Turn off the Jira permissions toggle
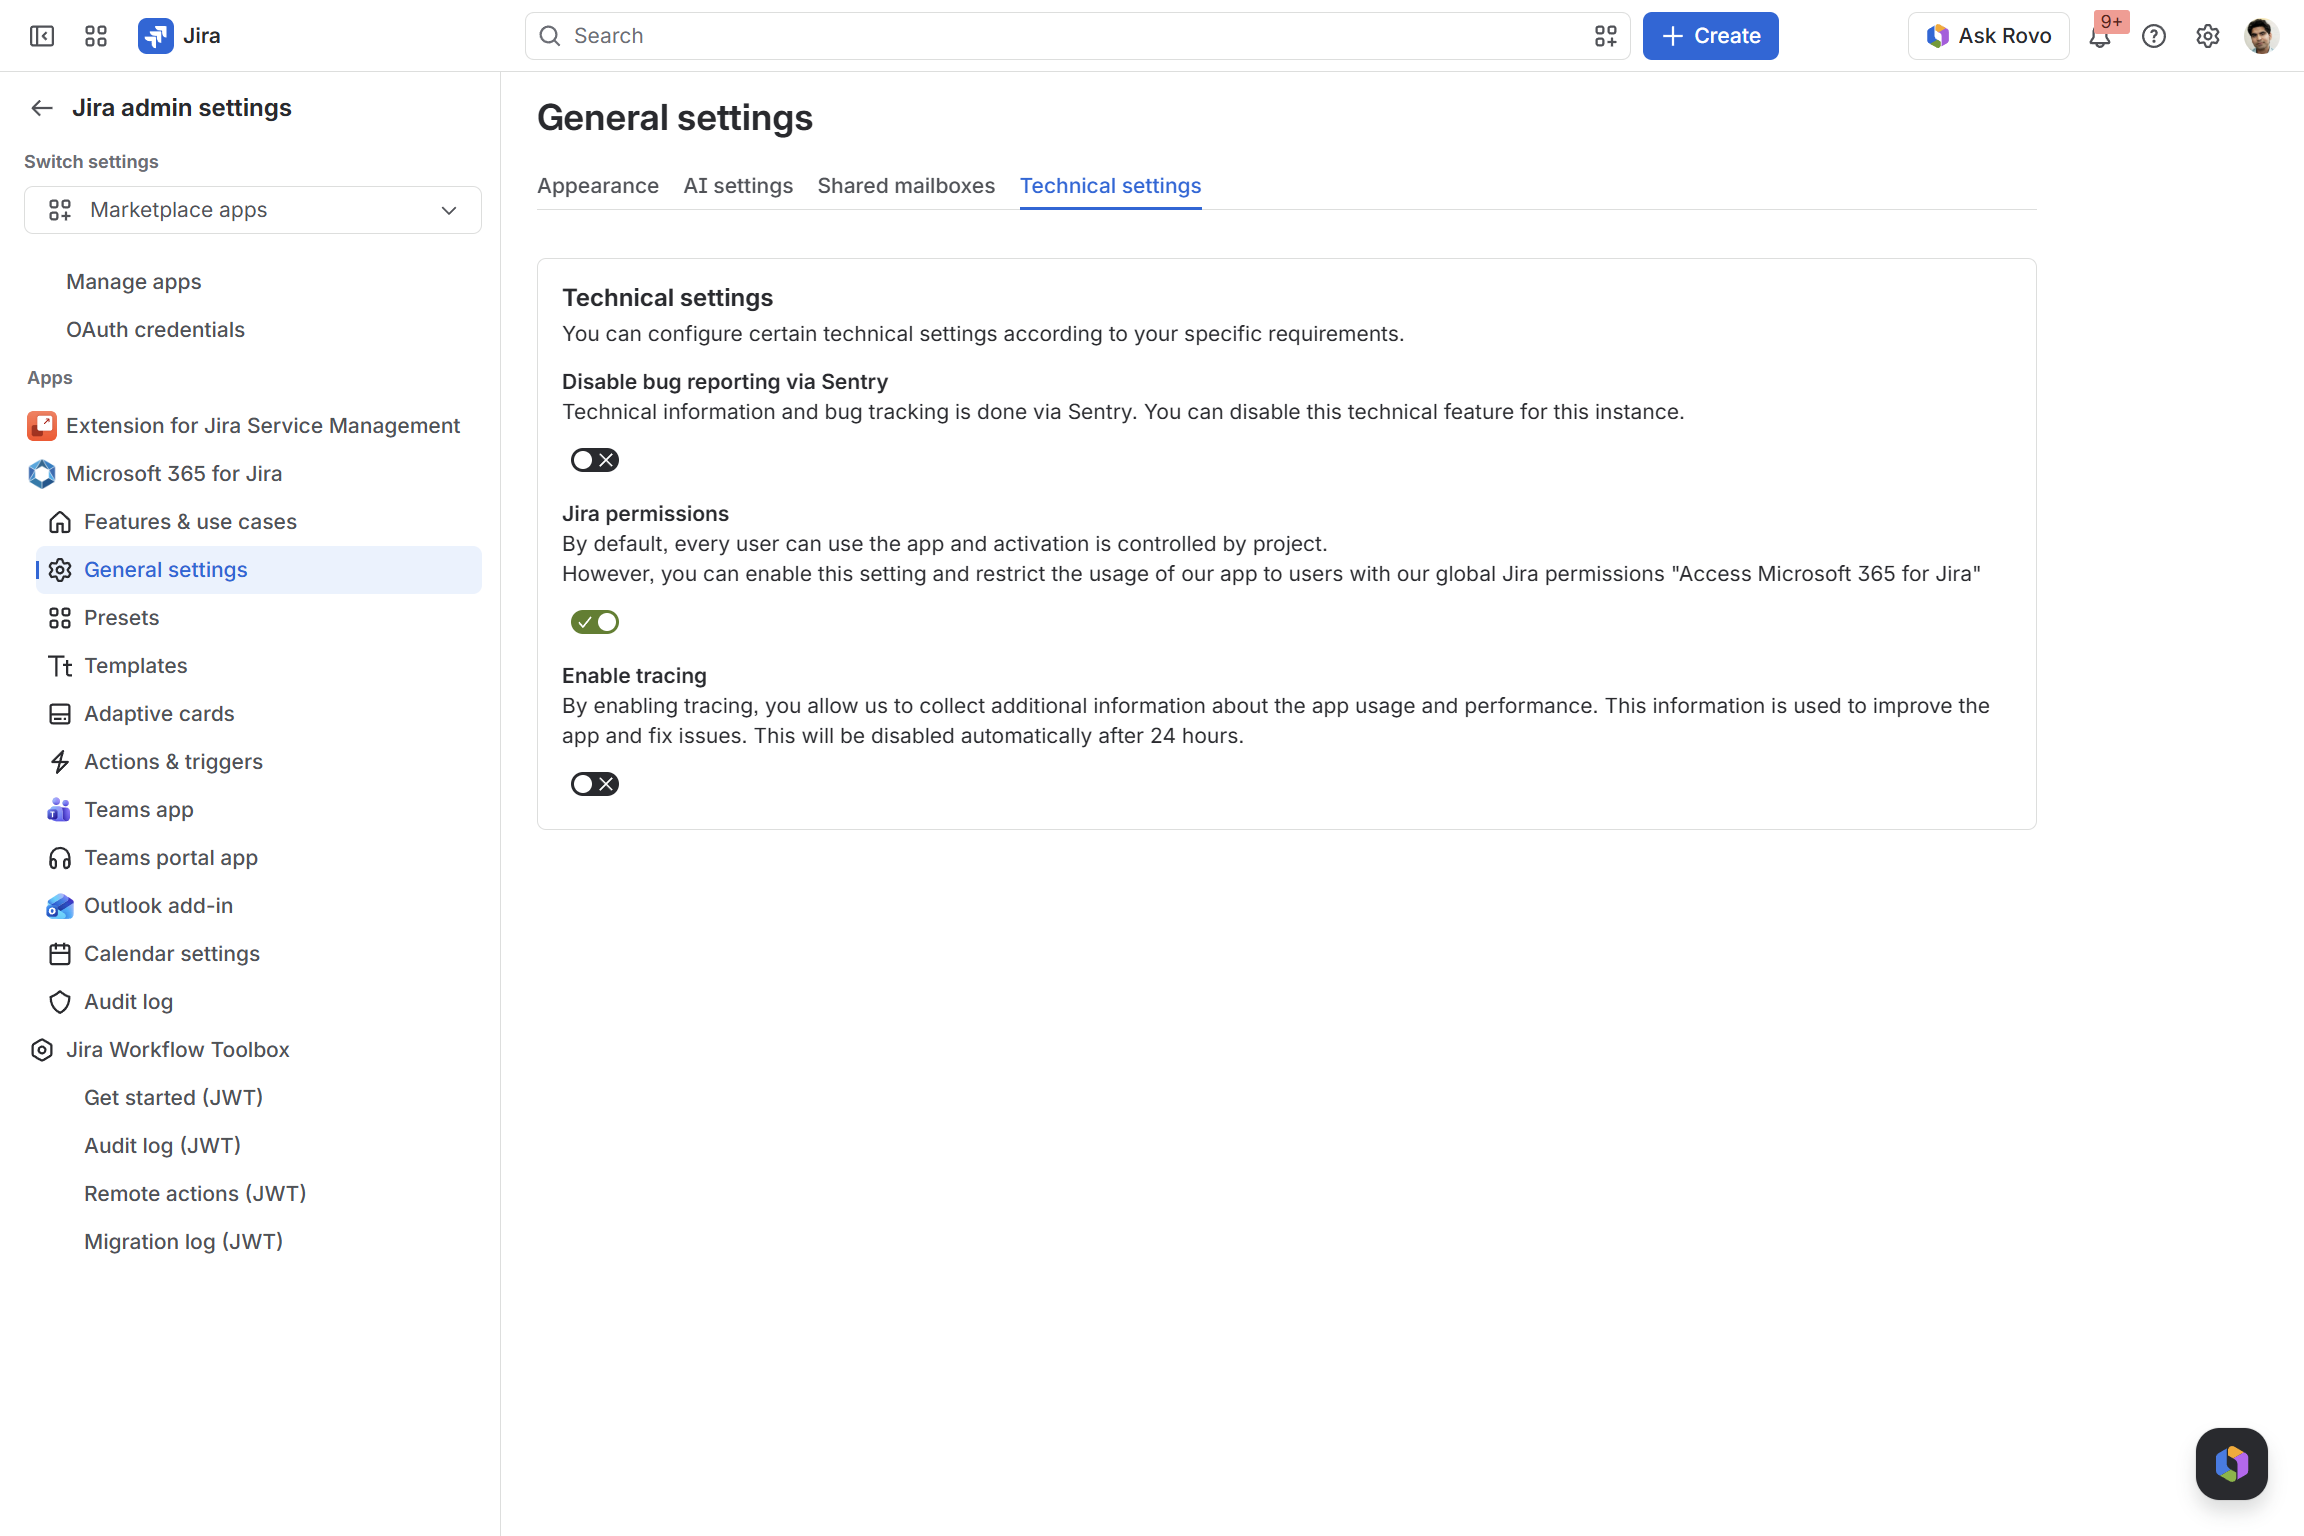 point(595,622)
